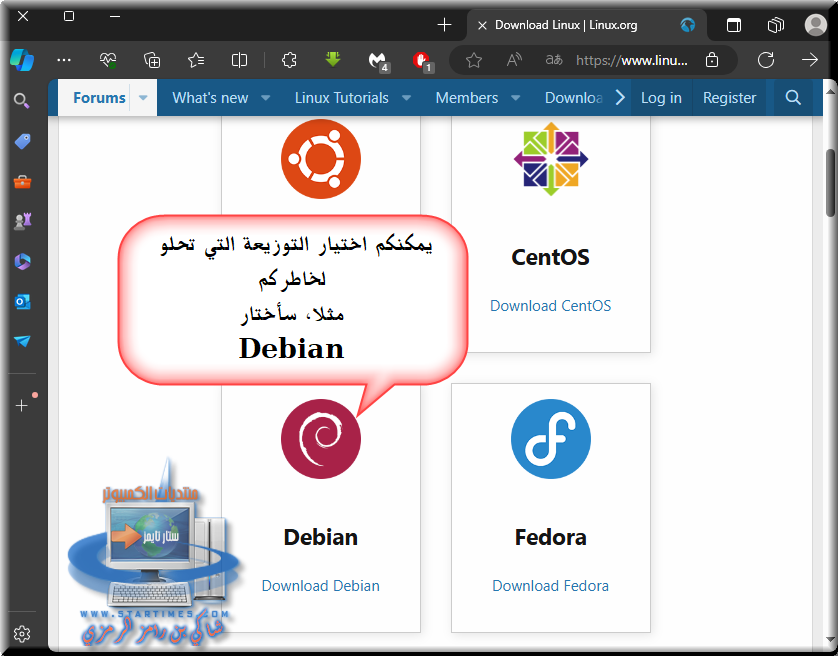
Task: Close the Download Linux tab
Action: pyautogui.click(x=482, y=25)
